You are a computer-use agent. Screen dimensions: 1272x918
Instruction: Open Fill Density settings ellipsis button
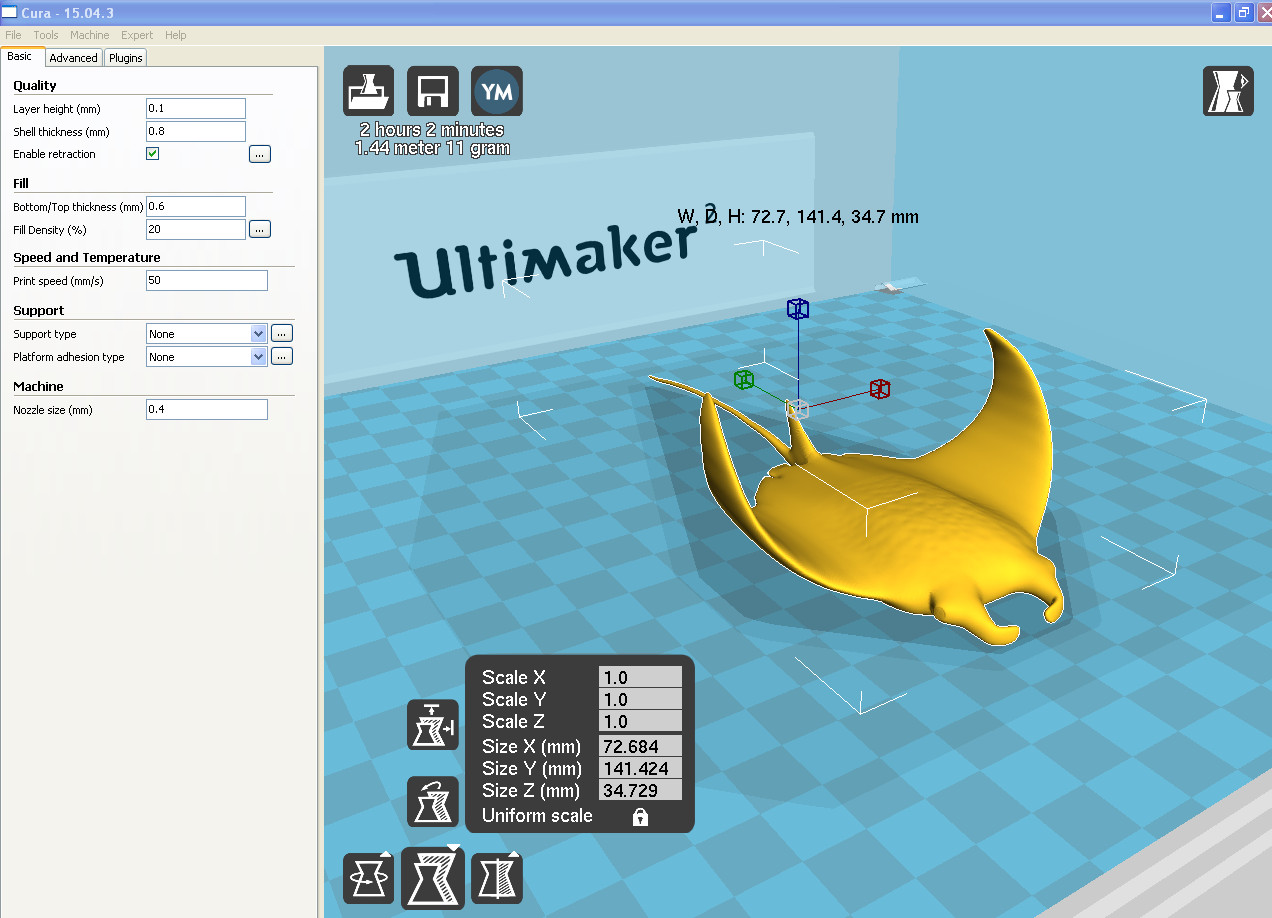point(260,229)
